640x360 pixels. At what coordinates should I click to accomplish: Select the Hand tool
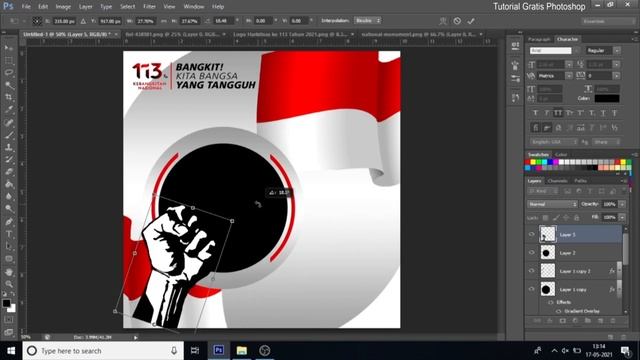pos(9,272)
